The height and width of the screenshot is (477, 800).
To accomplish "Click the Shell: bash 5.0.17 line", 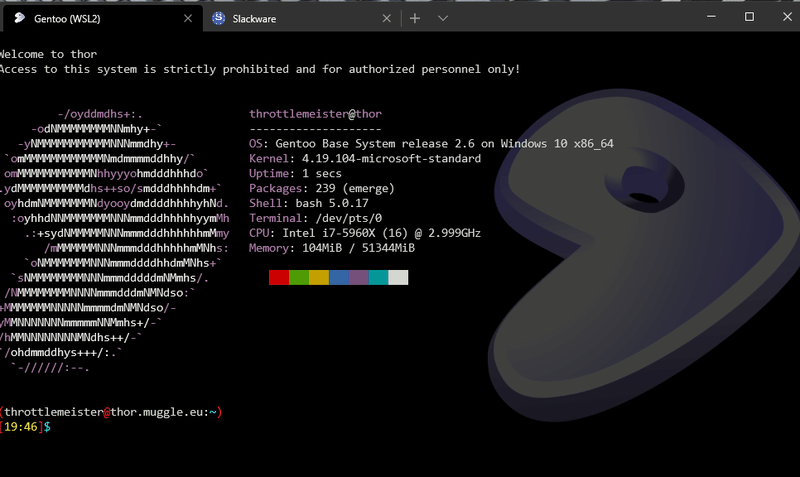I will [x=309, y=204].
